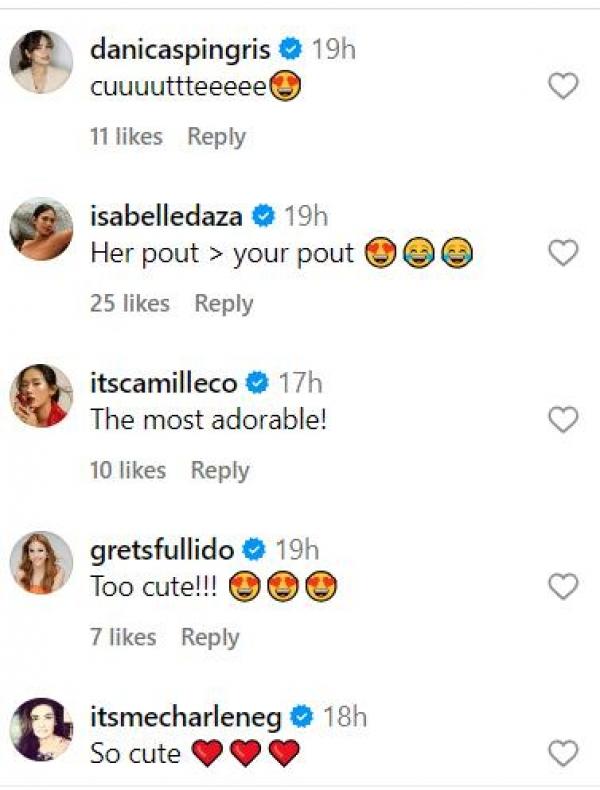Reply to isabelledaza's pout comment

click(223, 303)
